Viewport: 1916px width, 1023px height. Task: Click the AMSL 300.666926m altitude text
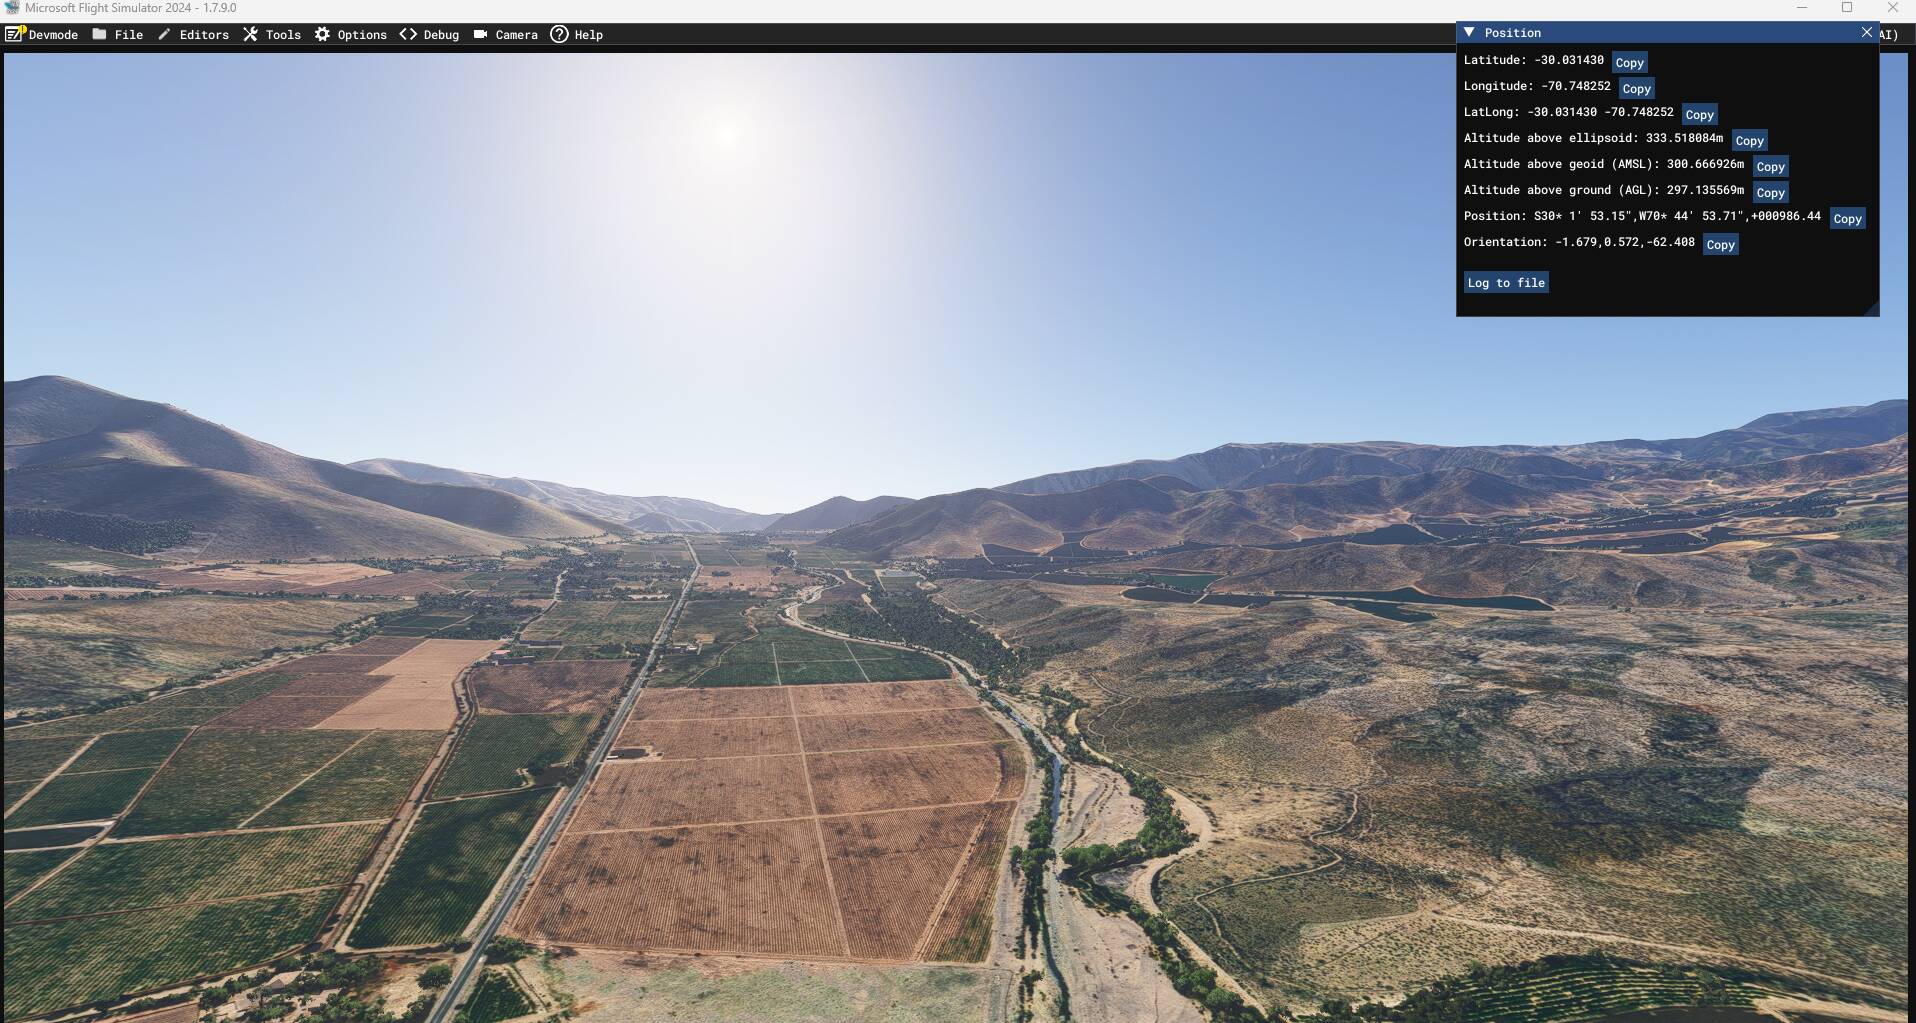(1604, 164)
